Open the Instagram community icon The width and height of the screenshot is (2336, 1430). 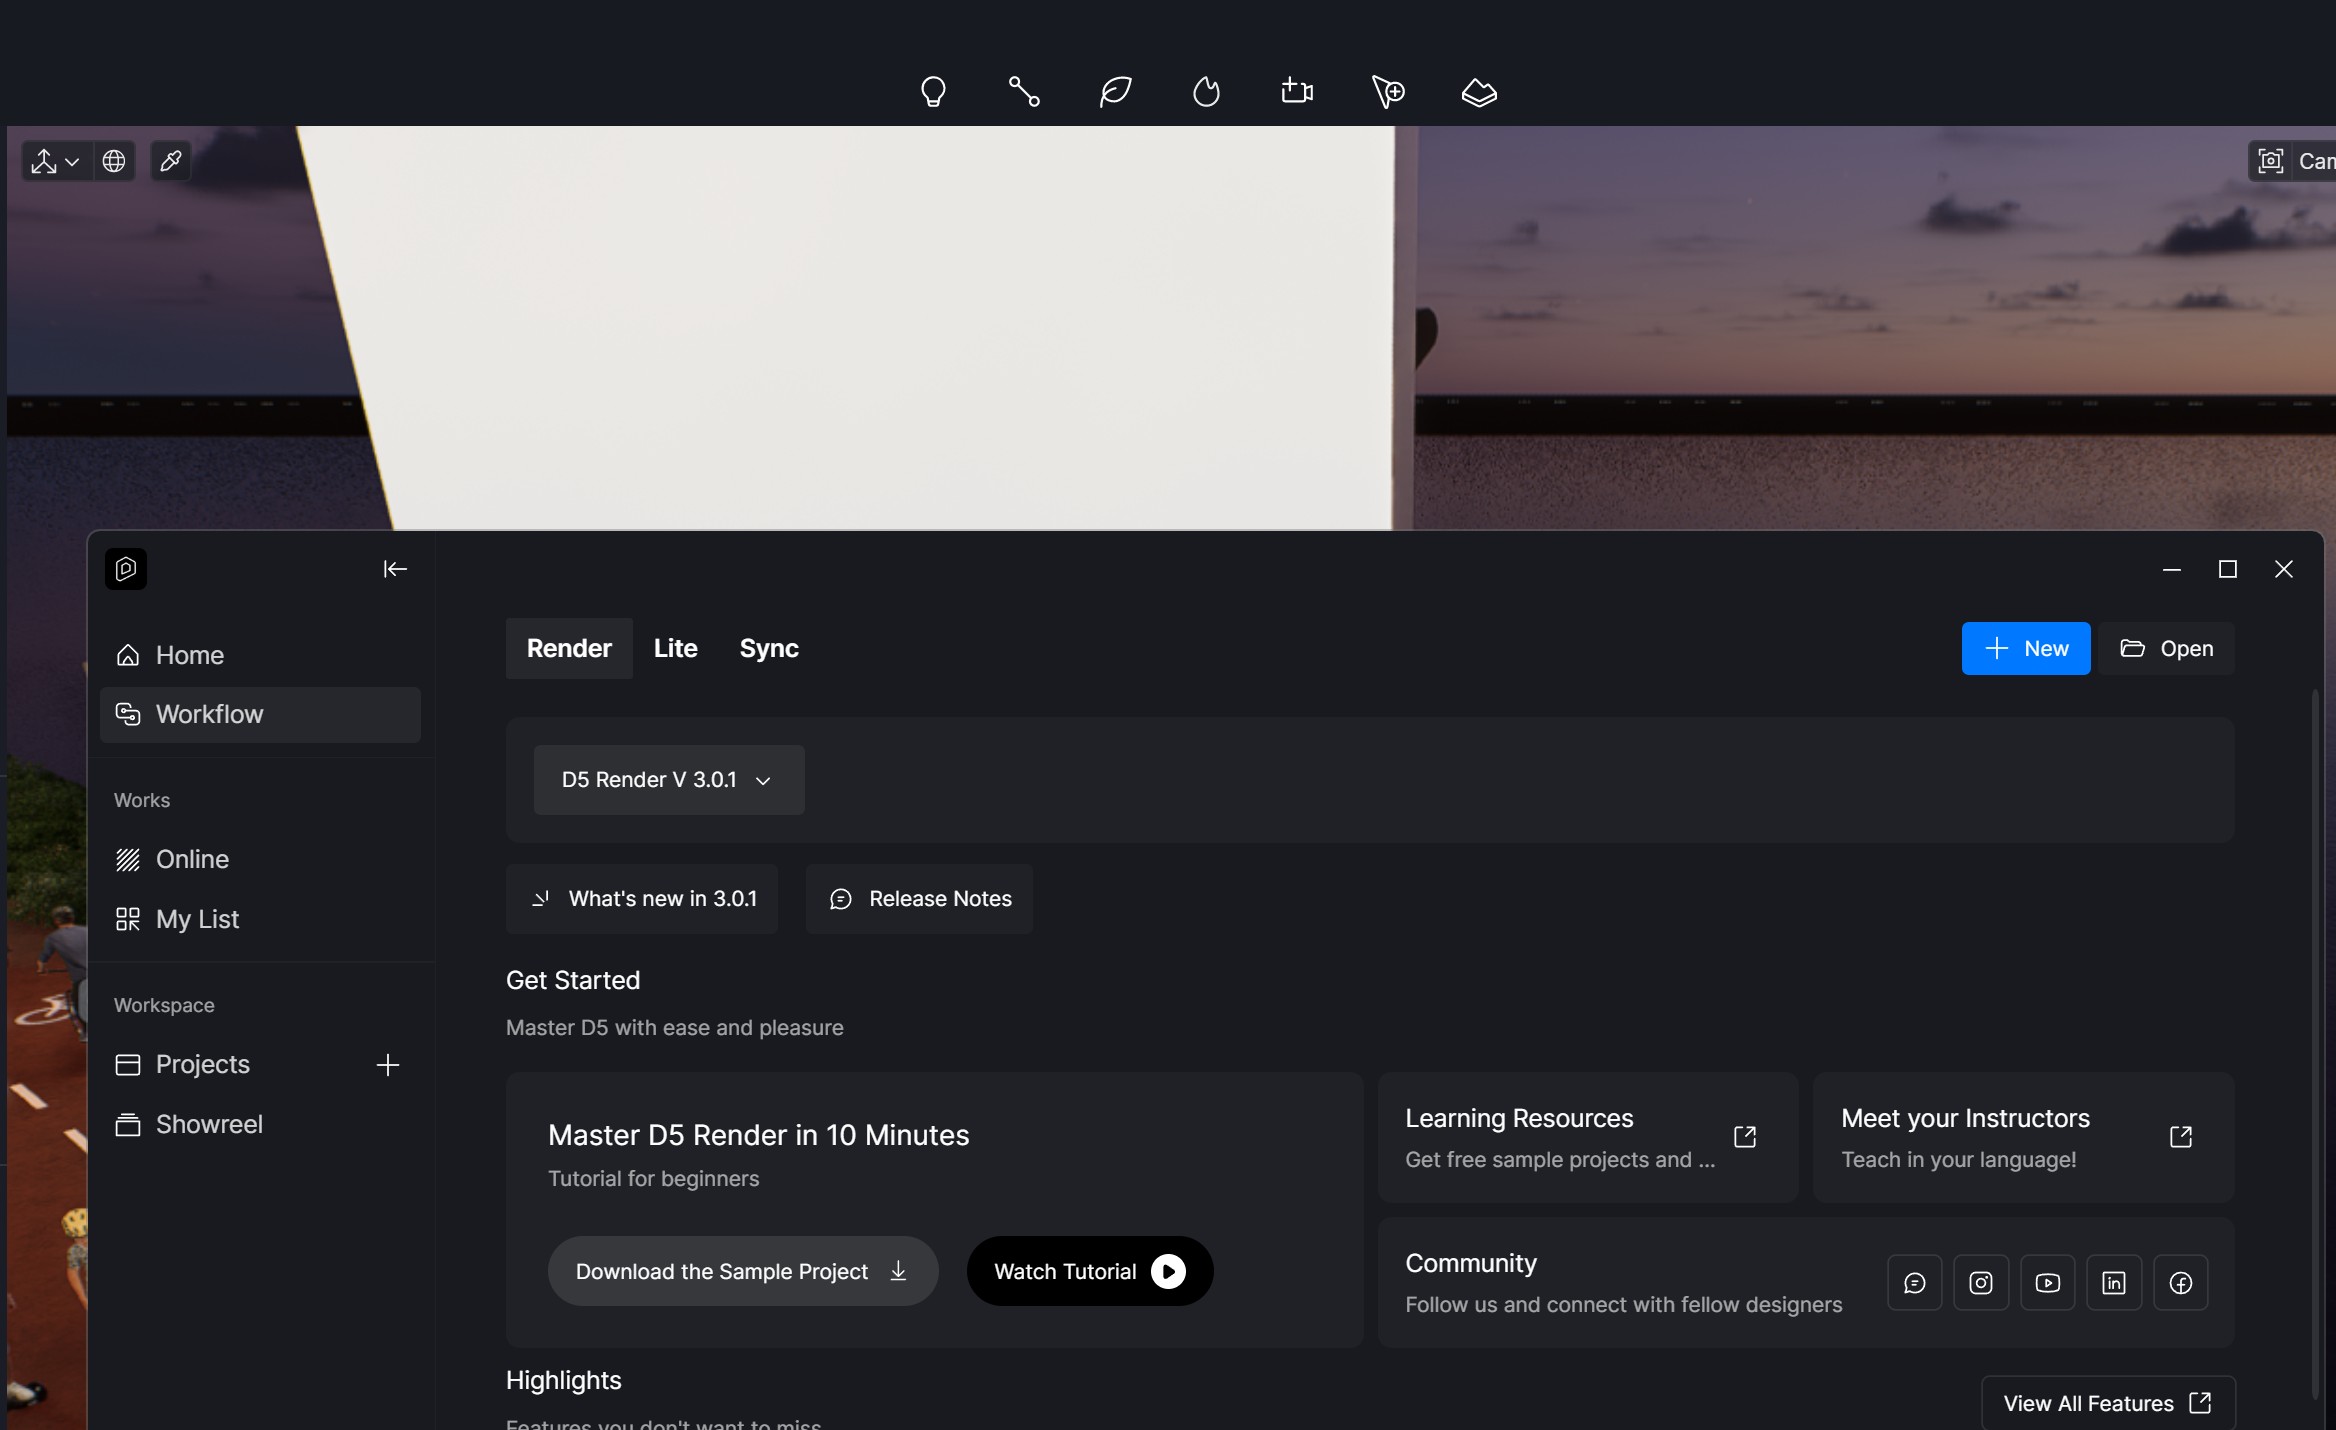click(x=1980, y=1283)
